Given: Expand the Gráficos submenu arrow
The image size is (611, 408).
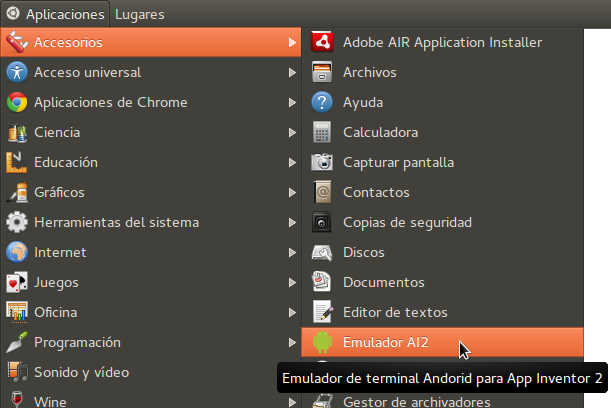Looking at the screenshot, I should pos(292,192).
